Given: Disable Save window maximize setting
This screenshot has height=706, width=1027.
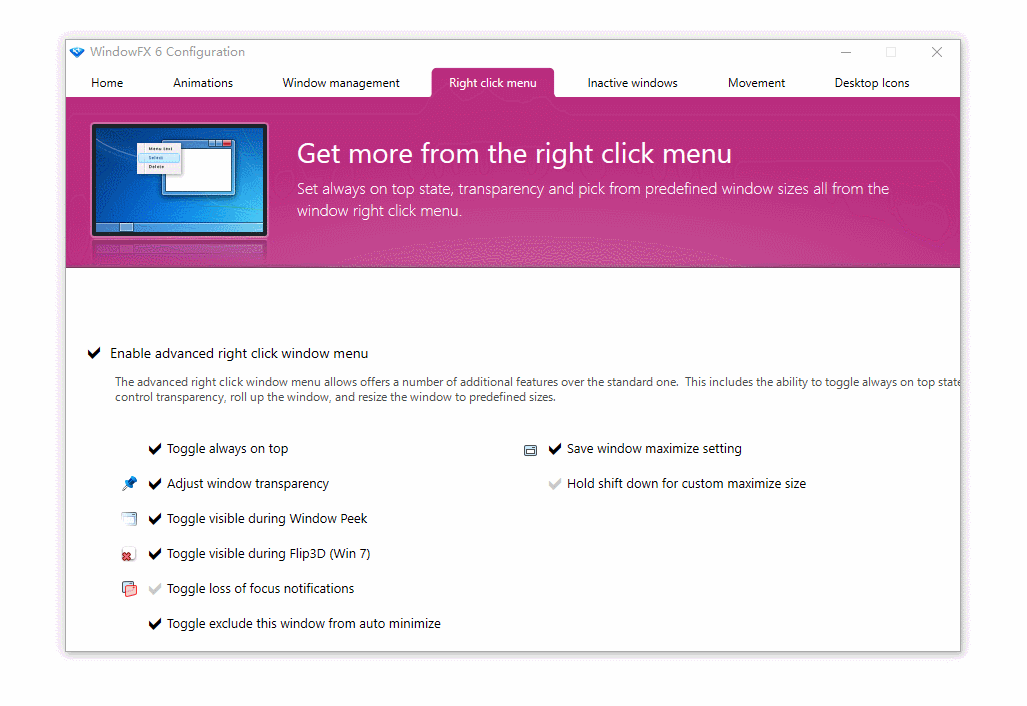Looking at the screenshot, I should tap(555, 449).
